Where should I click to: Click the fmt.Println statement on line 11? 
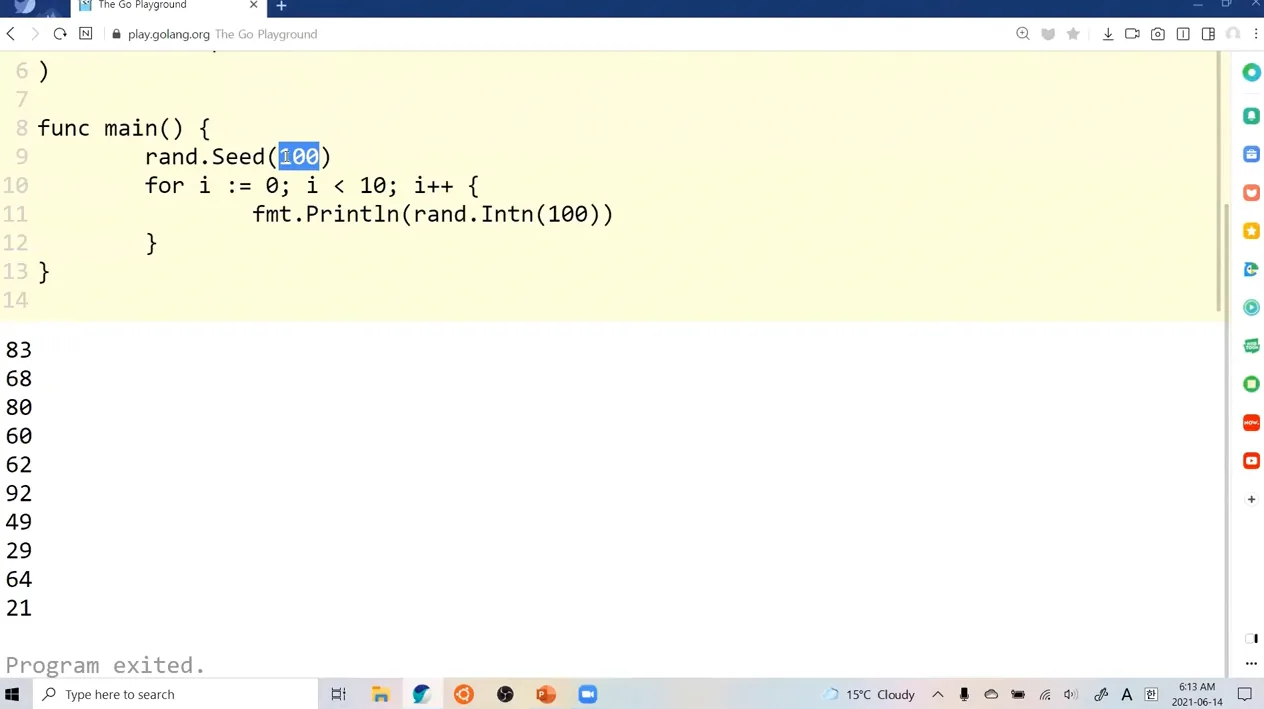[433, 214]
